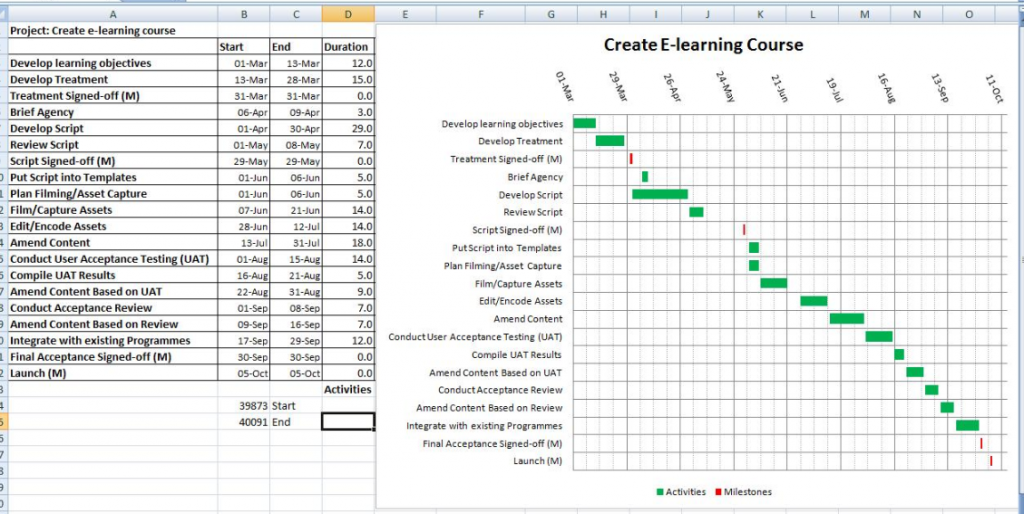Select column A header

coord(113,14)
